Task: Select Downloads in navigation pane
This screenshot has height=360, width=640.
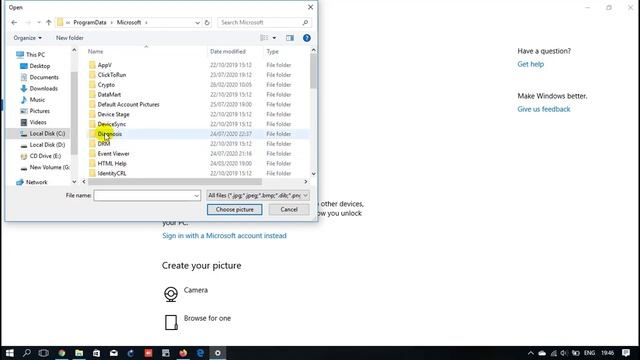Action: pos(44,89)
